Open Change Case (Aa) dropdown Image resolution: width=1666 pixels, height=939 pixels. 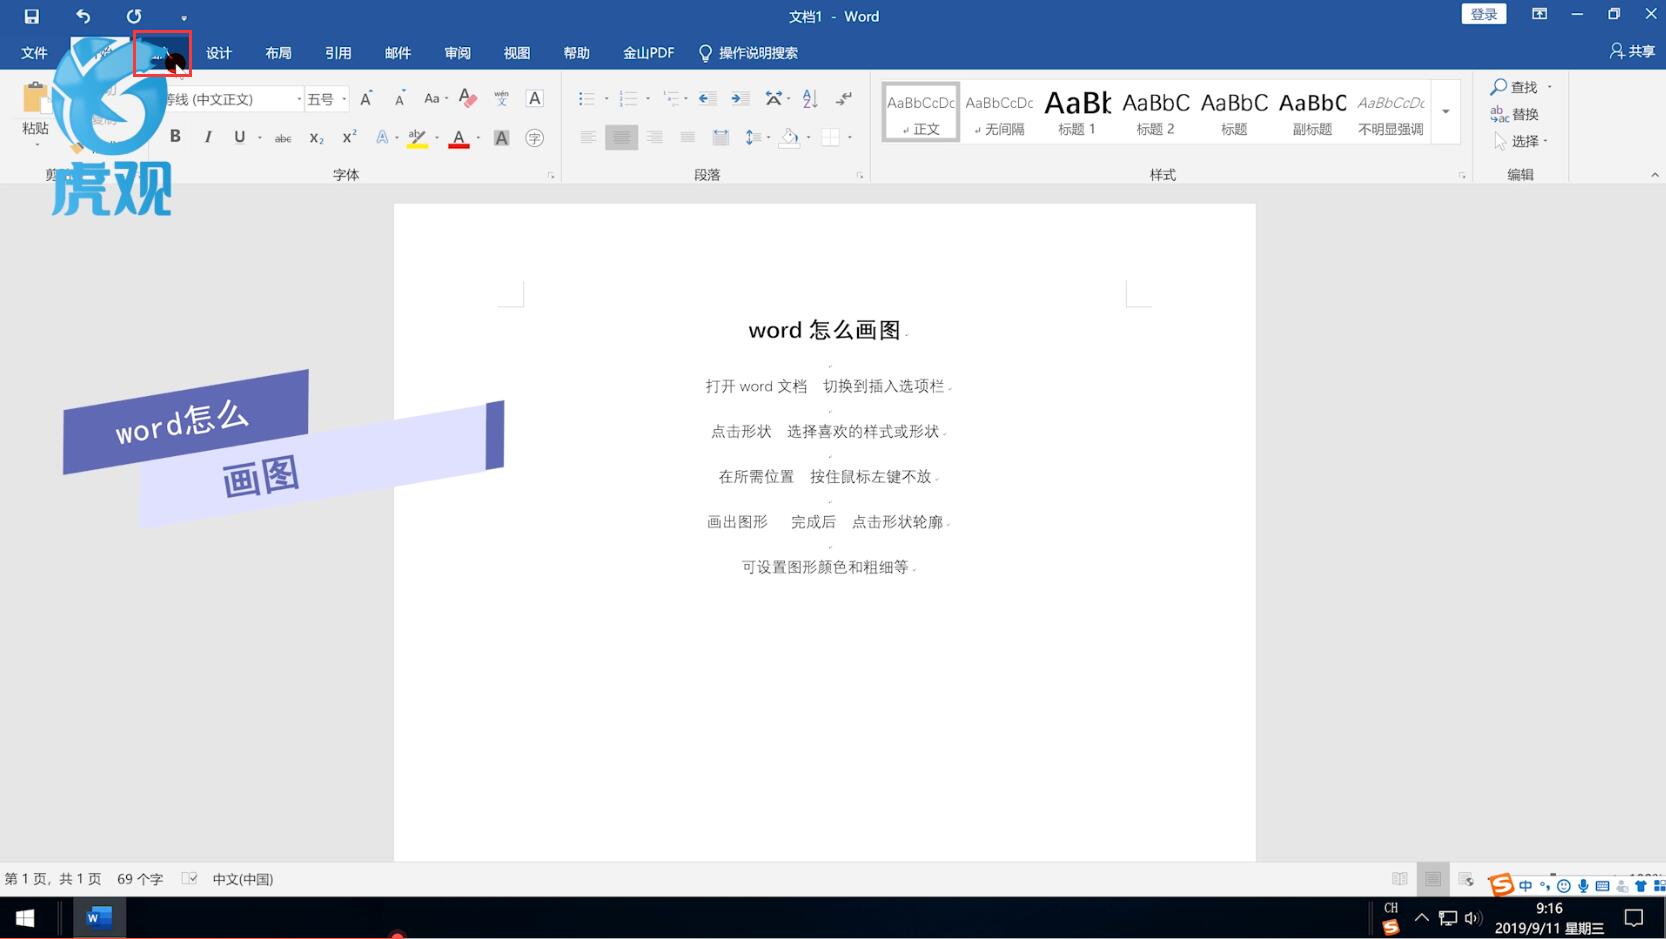point(435,98)
